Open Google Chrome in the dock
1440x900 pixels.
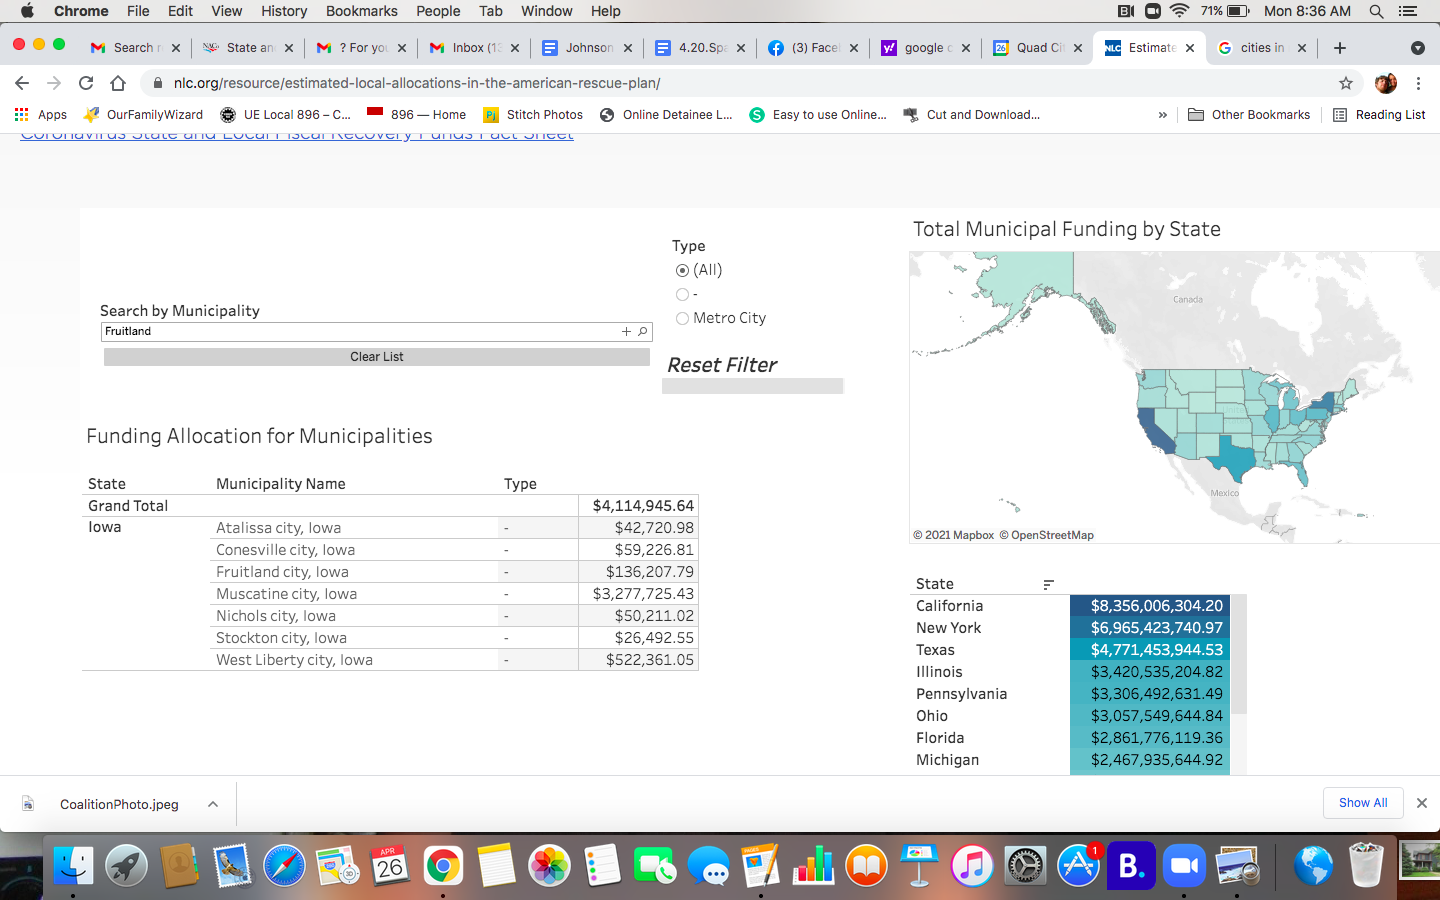tap(443, 865)
